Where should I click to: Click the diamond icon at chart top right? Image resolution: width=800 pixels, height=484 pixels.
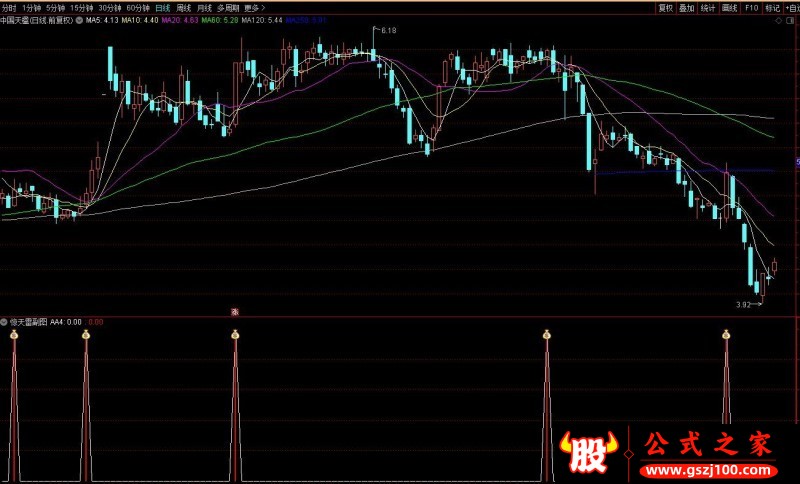point(779,21)
